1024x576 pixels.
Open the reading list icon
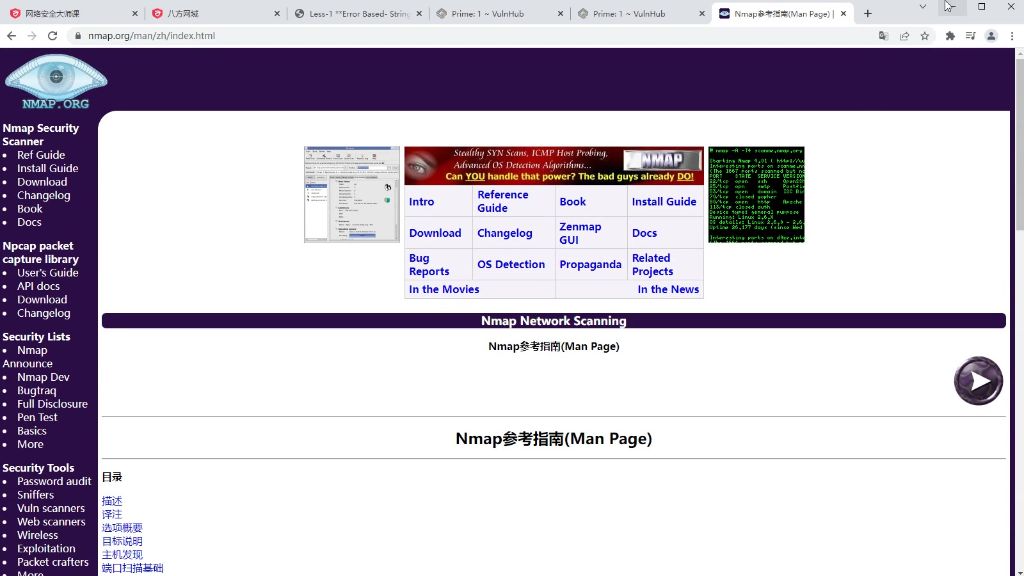970,36
